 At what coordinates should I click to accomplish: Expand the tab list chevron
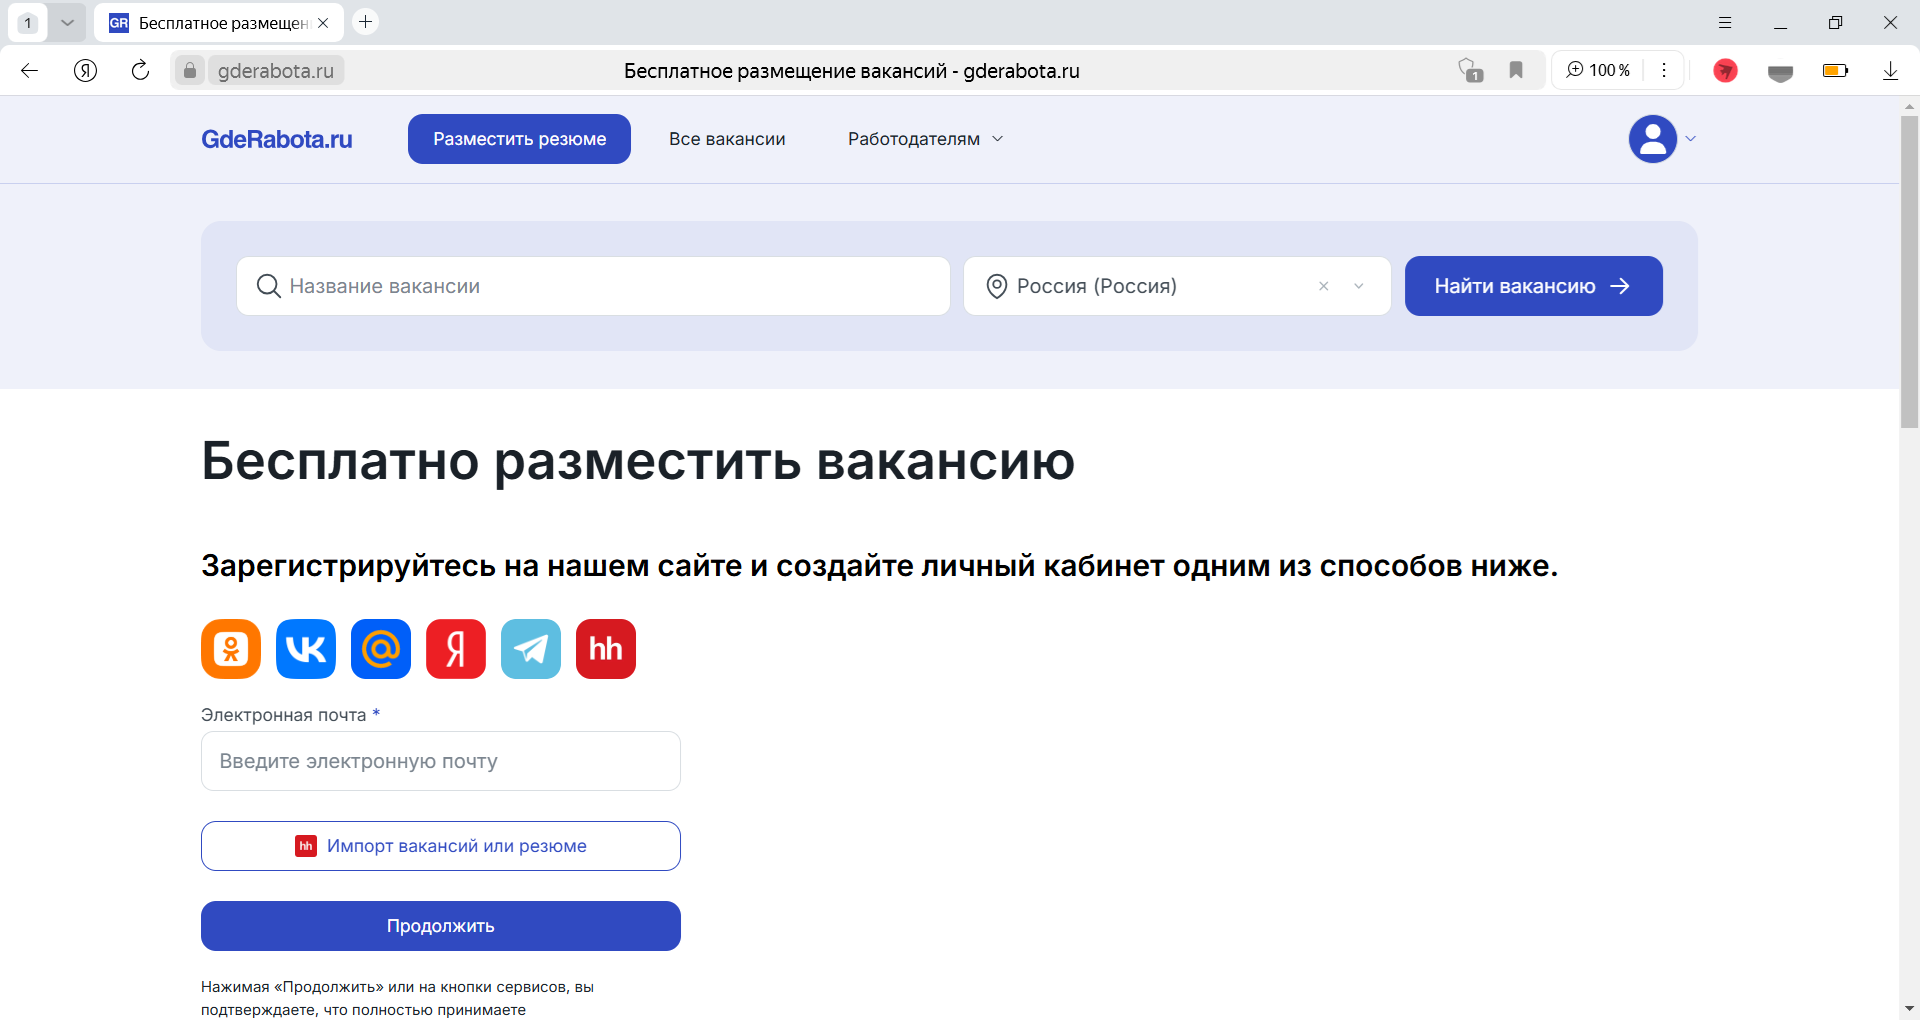(x=67, y=22)
